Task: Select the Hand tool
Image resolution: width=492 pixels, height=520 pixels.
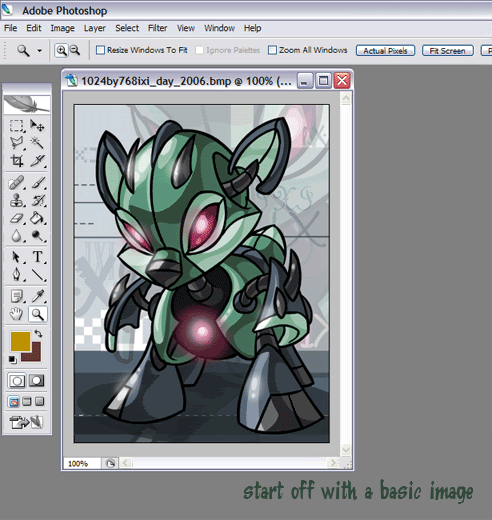Action: click(16, 314)
